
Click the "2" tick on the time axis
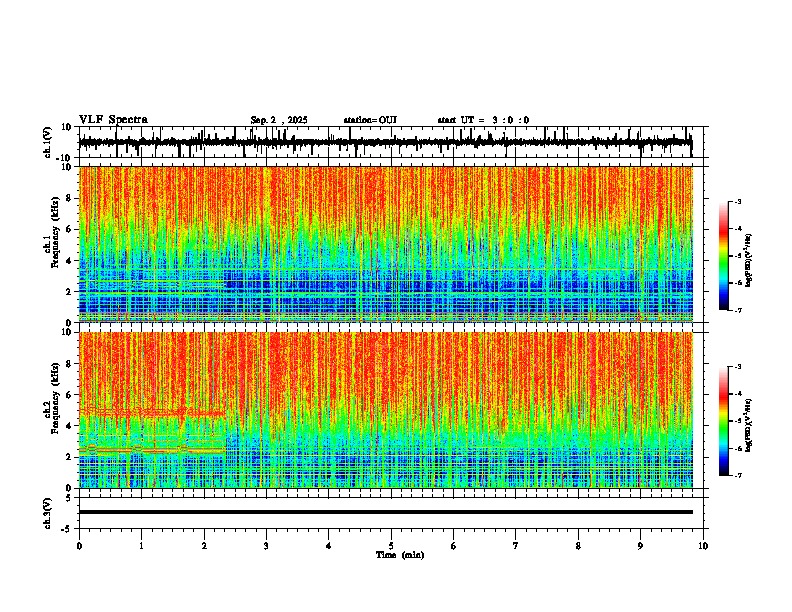coord(204,546)
